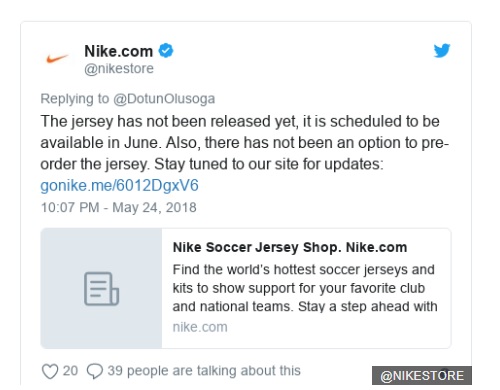This screenshot has width=500, height=390.
Task: Follow the gonike.me/6012DgxV6 link
Action: click(x=119, y=185)
